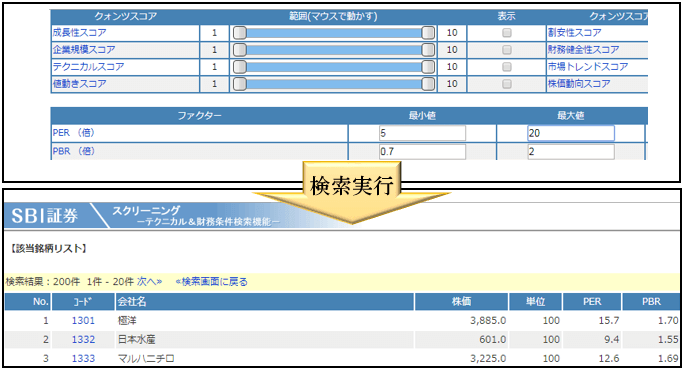Select the 【該当銘柄リスト】 heading
The height and width of the screenshot is (373, 684).
click(x=48, y=249)
